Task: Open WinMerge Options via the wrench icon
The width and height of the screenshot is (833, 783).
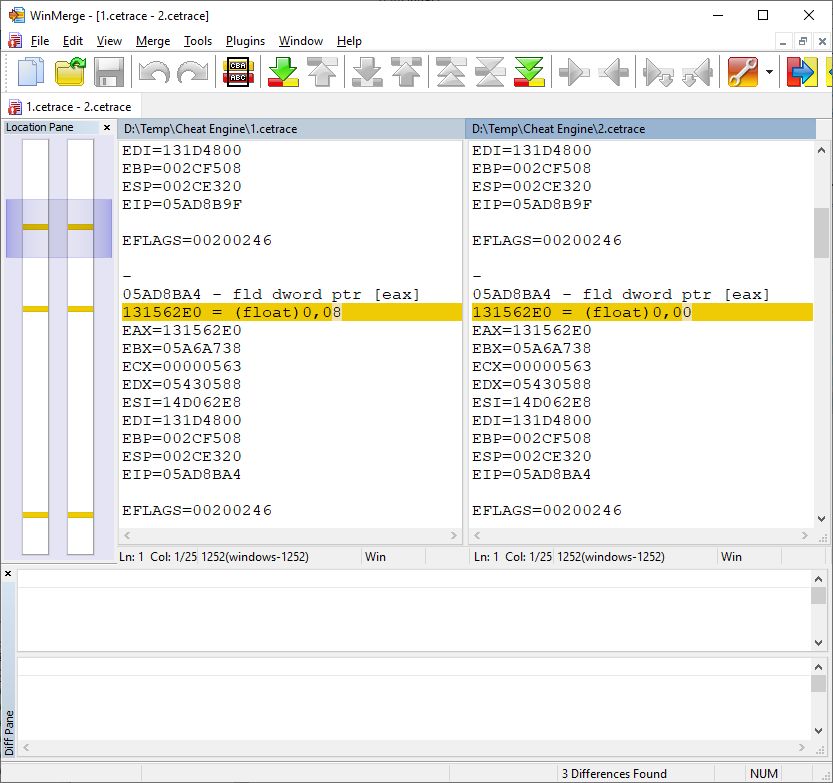Action: click(741, 71)
